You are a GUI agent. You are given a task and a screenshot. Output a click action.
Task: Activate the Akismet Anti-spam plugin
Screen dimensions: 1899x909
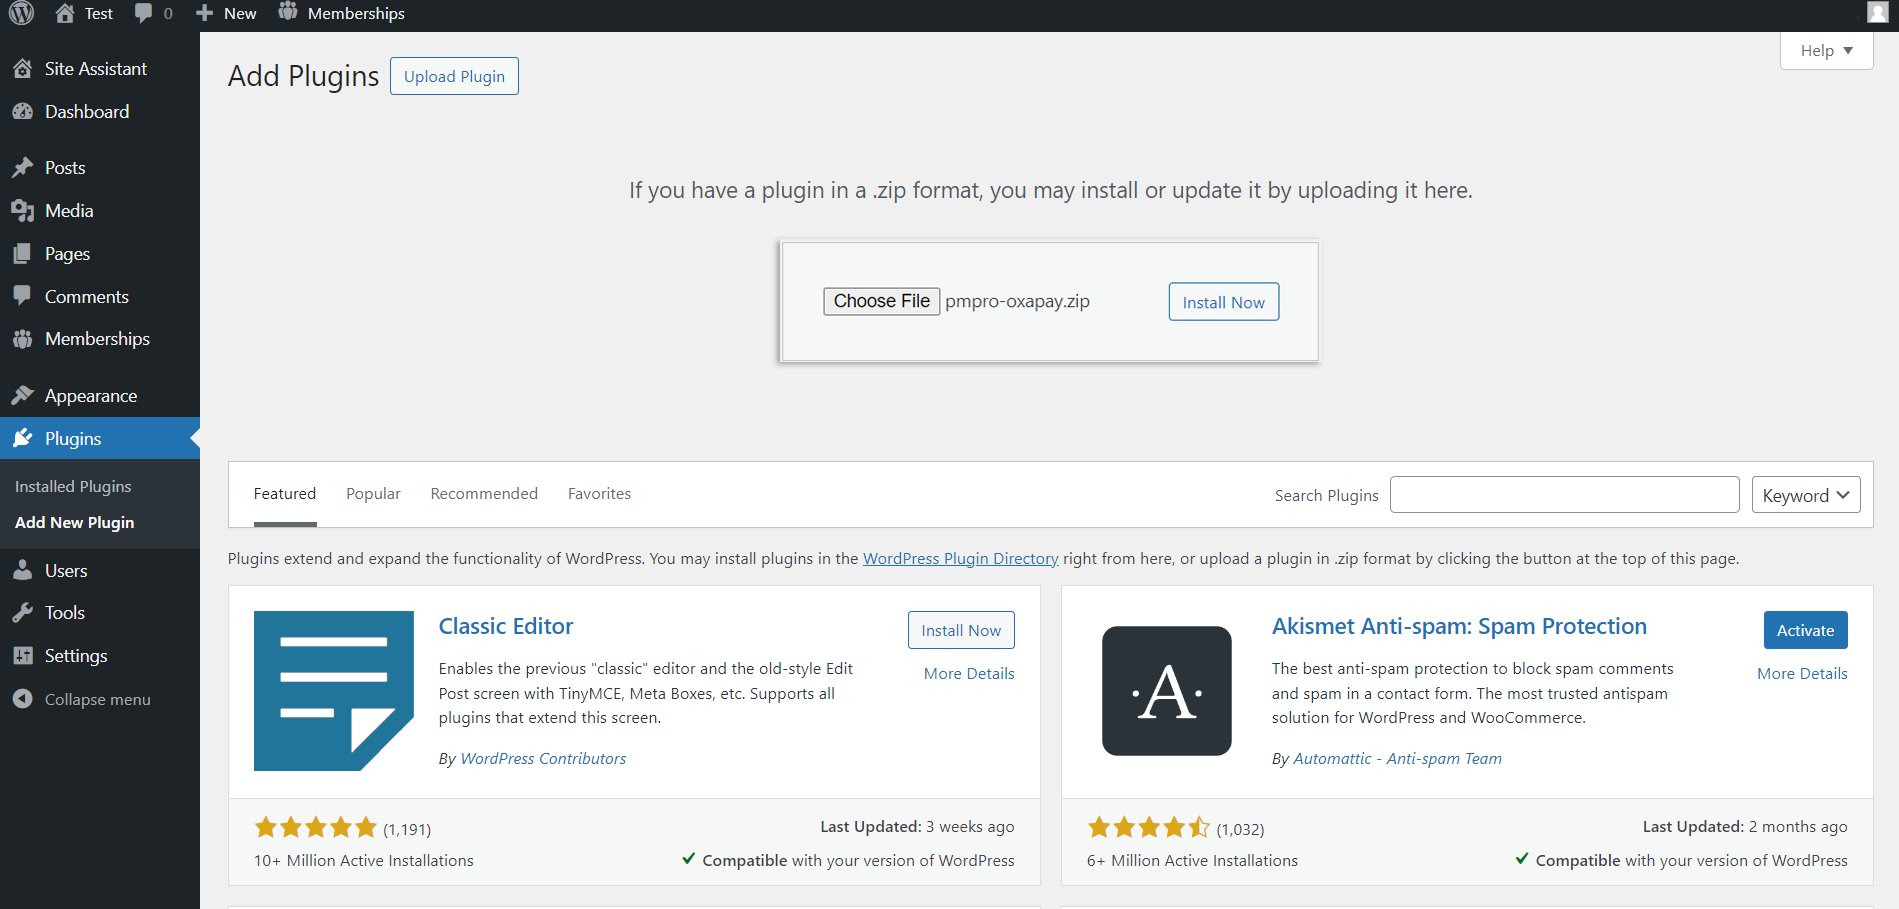click(1805, 630)
